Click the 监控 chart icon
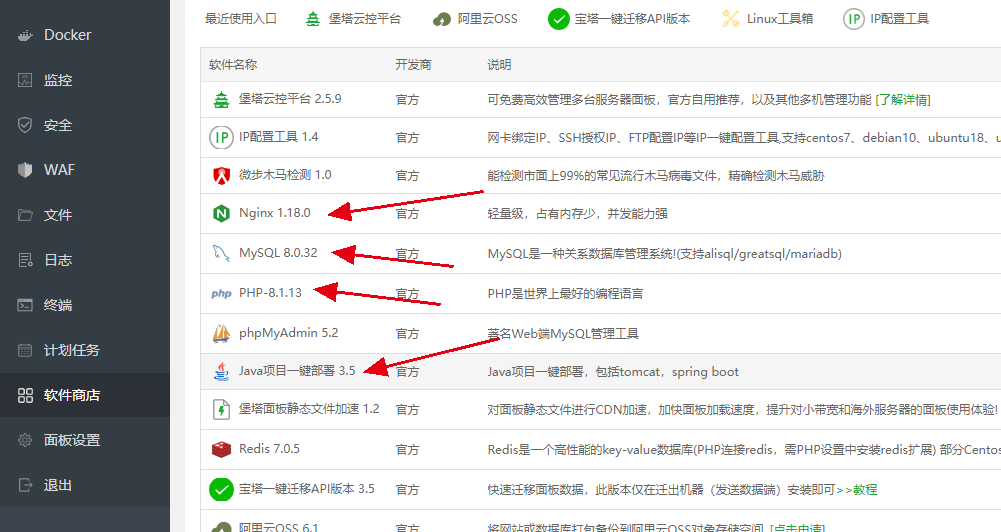 pyautogui.click(x=25, y=80)
